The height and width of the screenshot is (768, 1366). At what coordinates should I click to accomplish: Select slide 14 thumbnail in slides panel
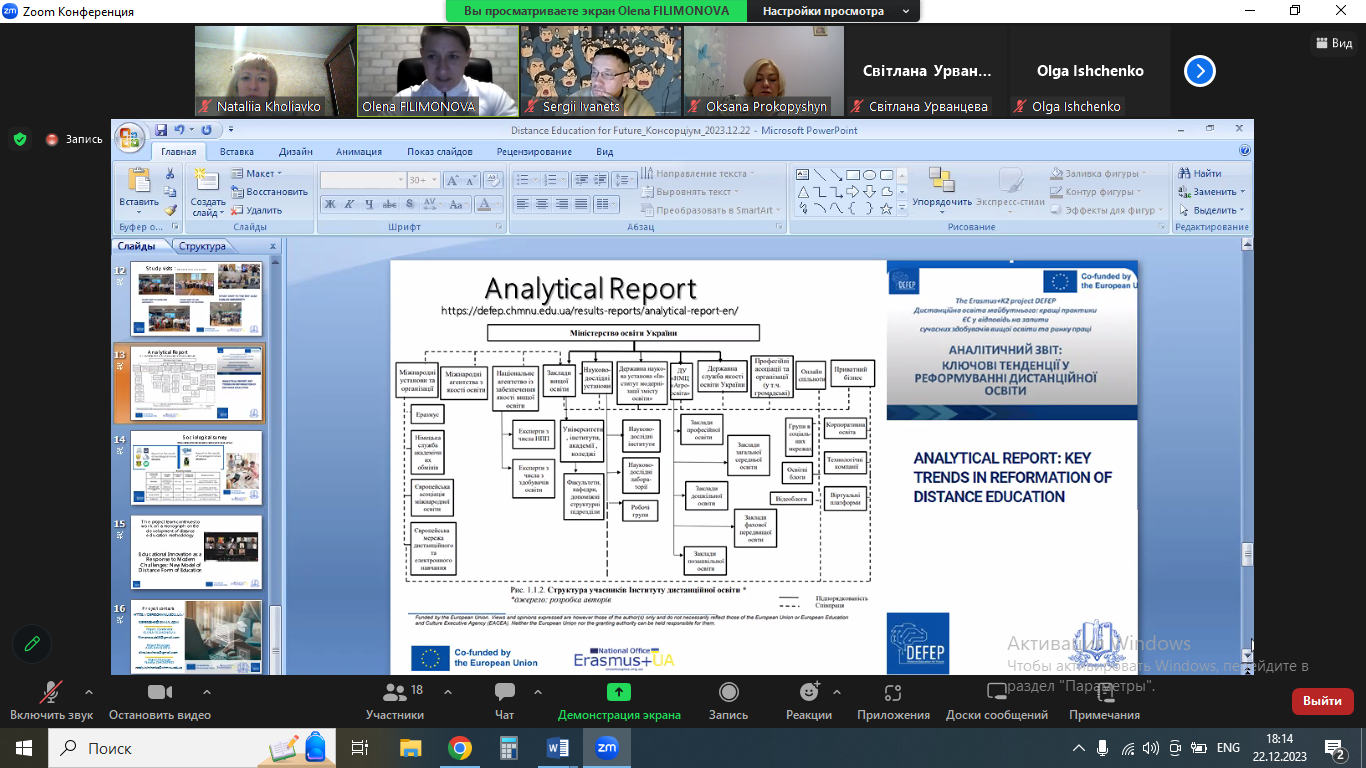coord(196,468)
